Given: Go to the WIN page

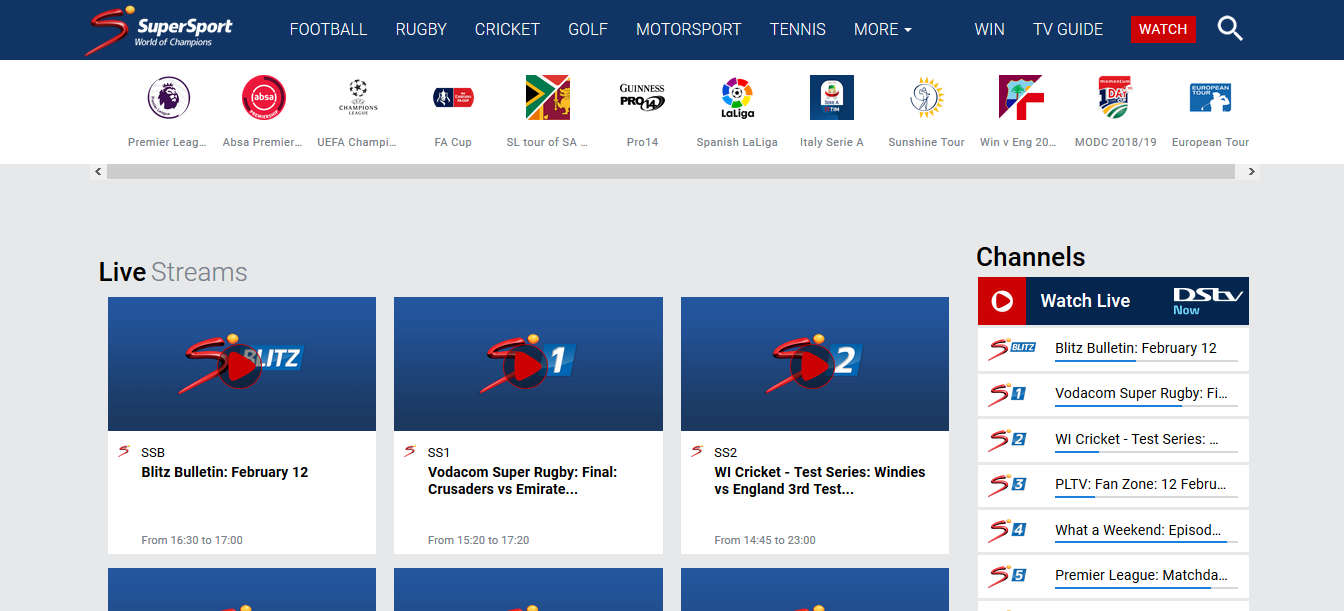Looking at the screenshot, I should click(x=990, y=30).
